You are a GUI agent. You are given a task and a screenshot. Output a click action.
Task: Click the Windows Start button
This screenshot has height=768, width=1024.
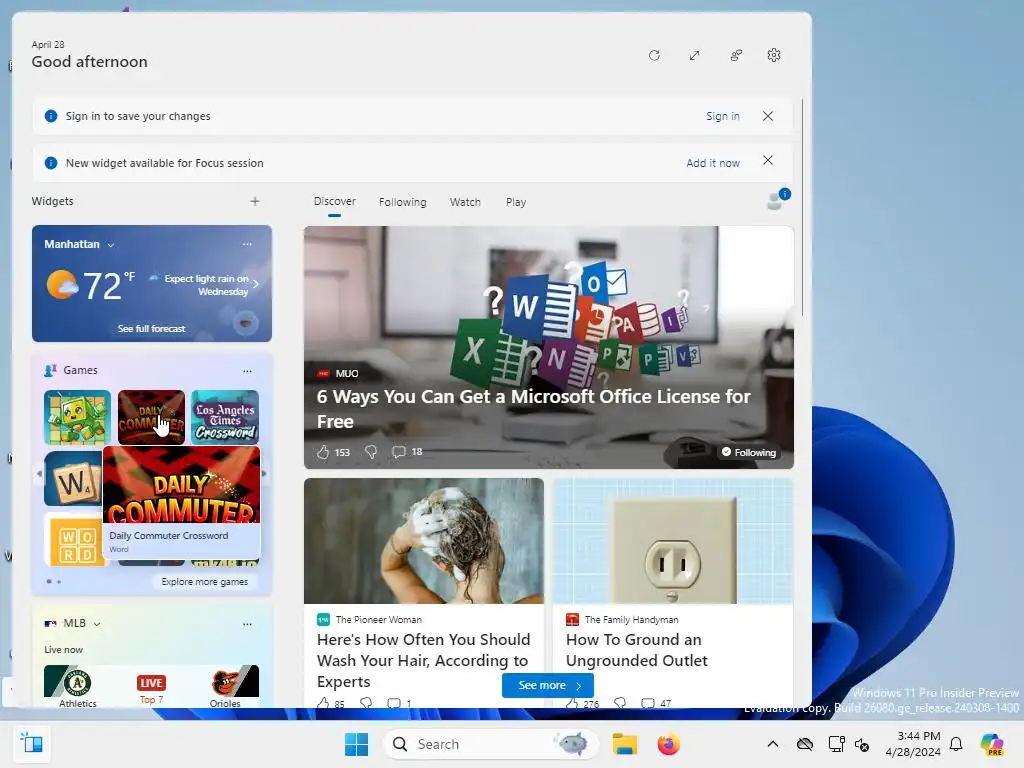click(x=356, y=744)
